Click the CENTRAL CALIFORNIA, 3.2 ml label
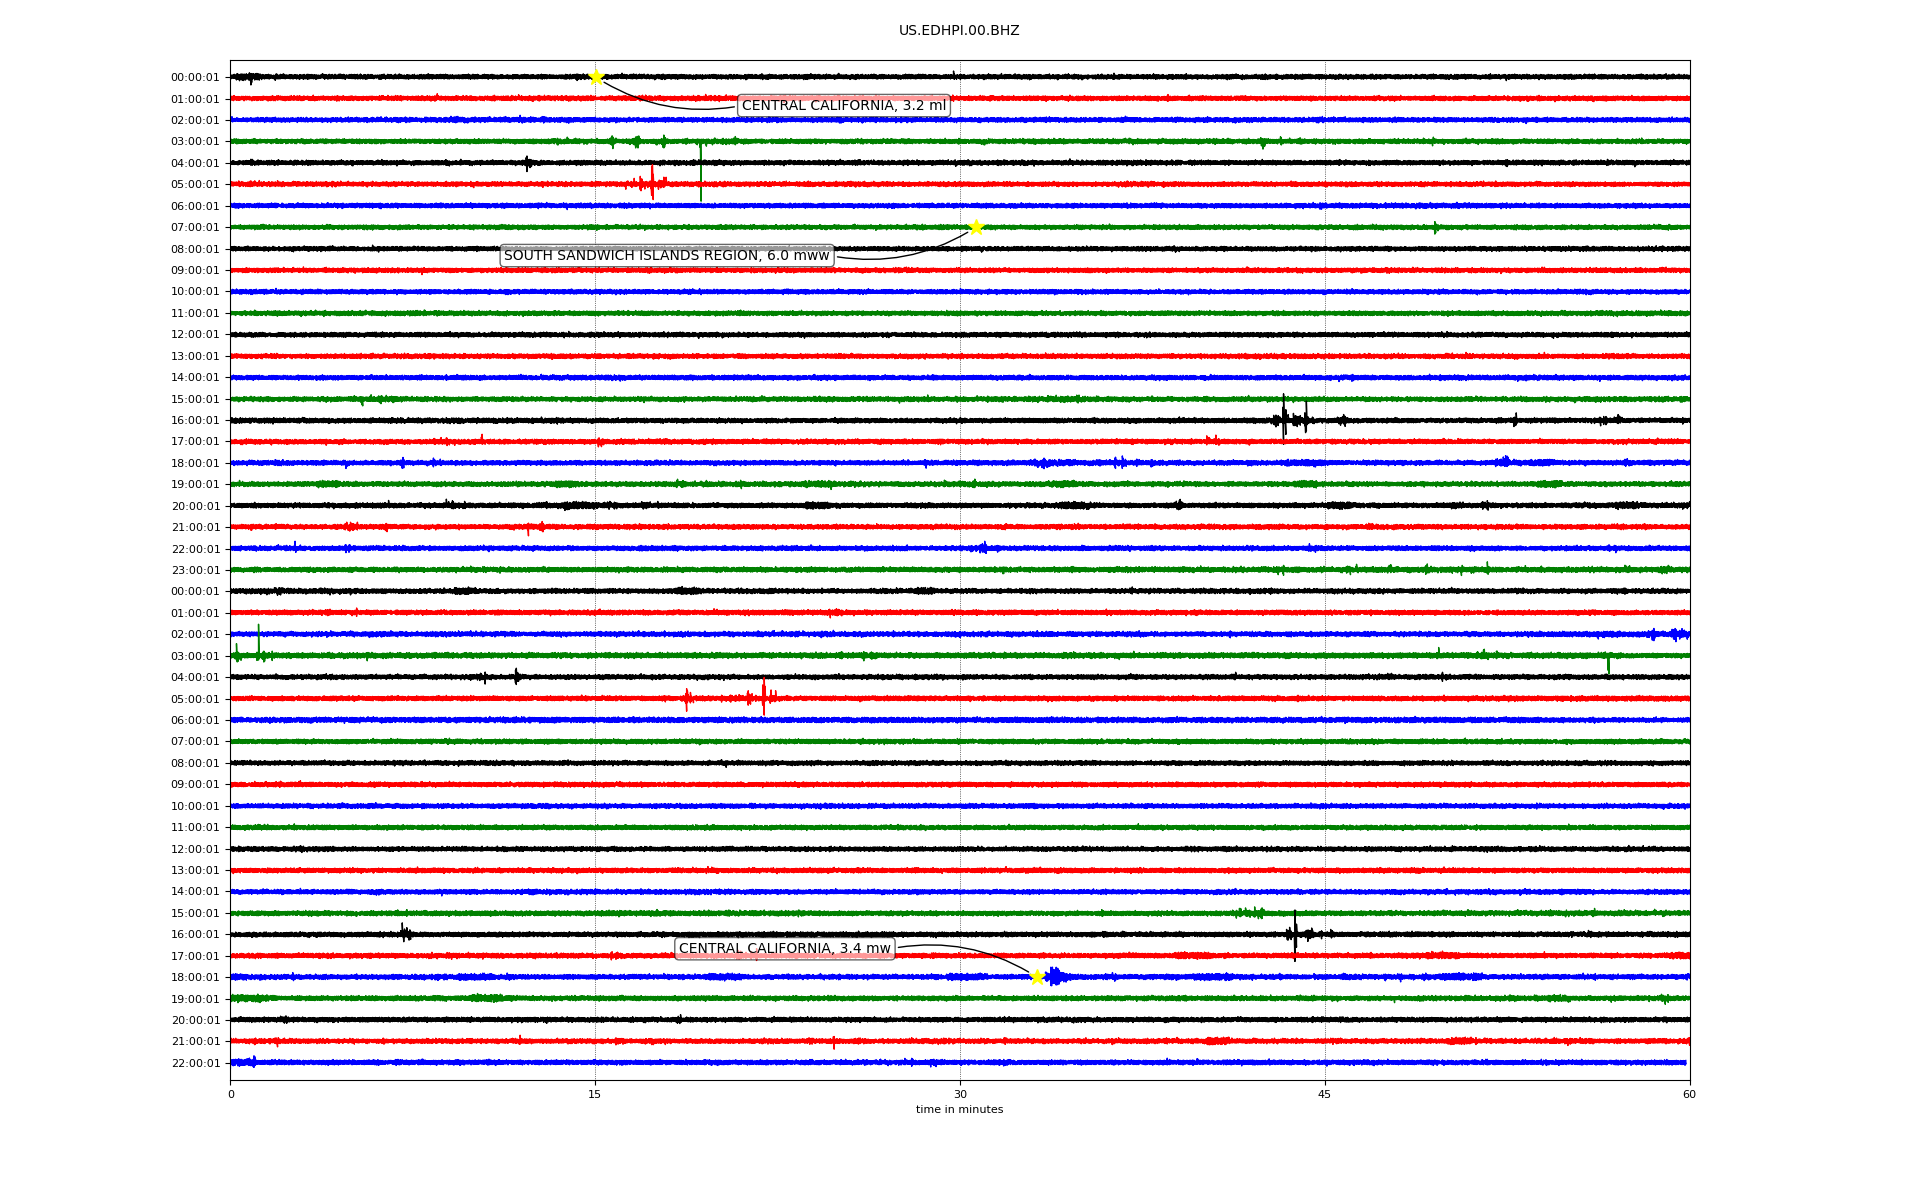The width and height of the screenshot is (1920, 1200). (843, 106)
